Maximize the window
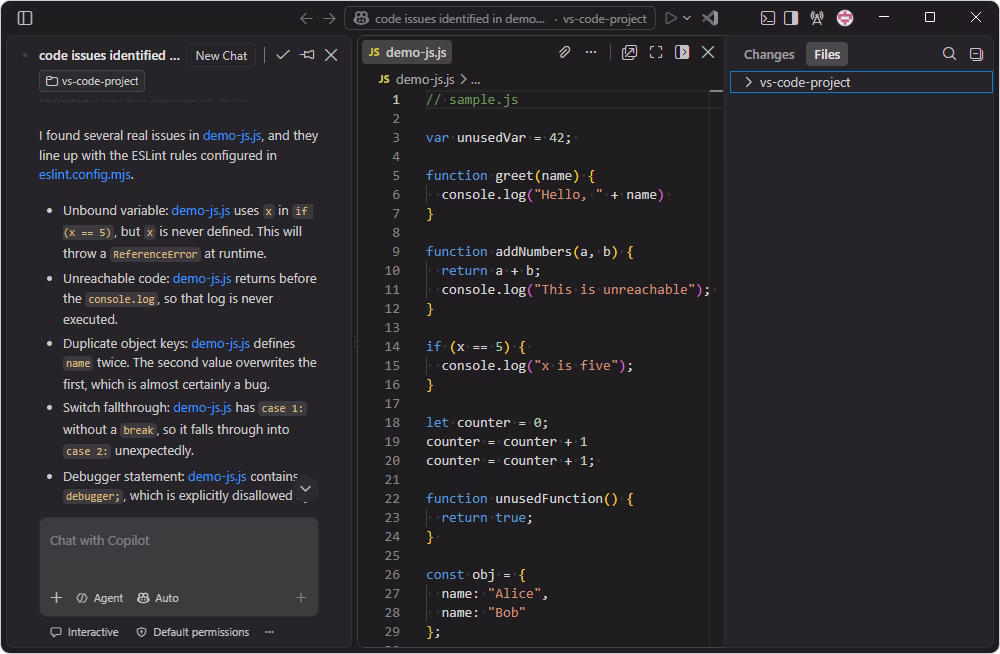 (x=930, y=17)
